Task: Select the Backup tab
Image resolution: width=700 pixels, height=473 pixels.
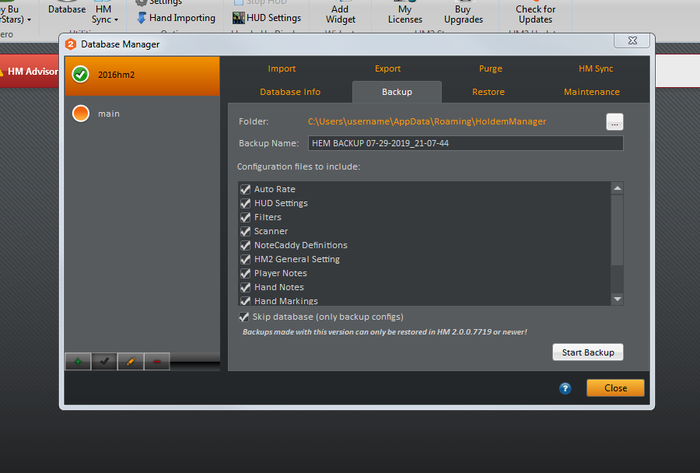Action: [x=397, y=92]
